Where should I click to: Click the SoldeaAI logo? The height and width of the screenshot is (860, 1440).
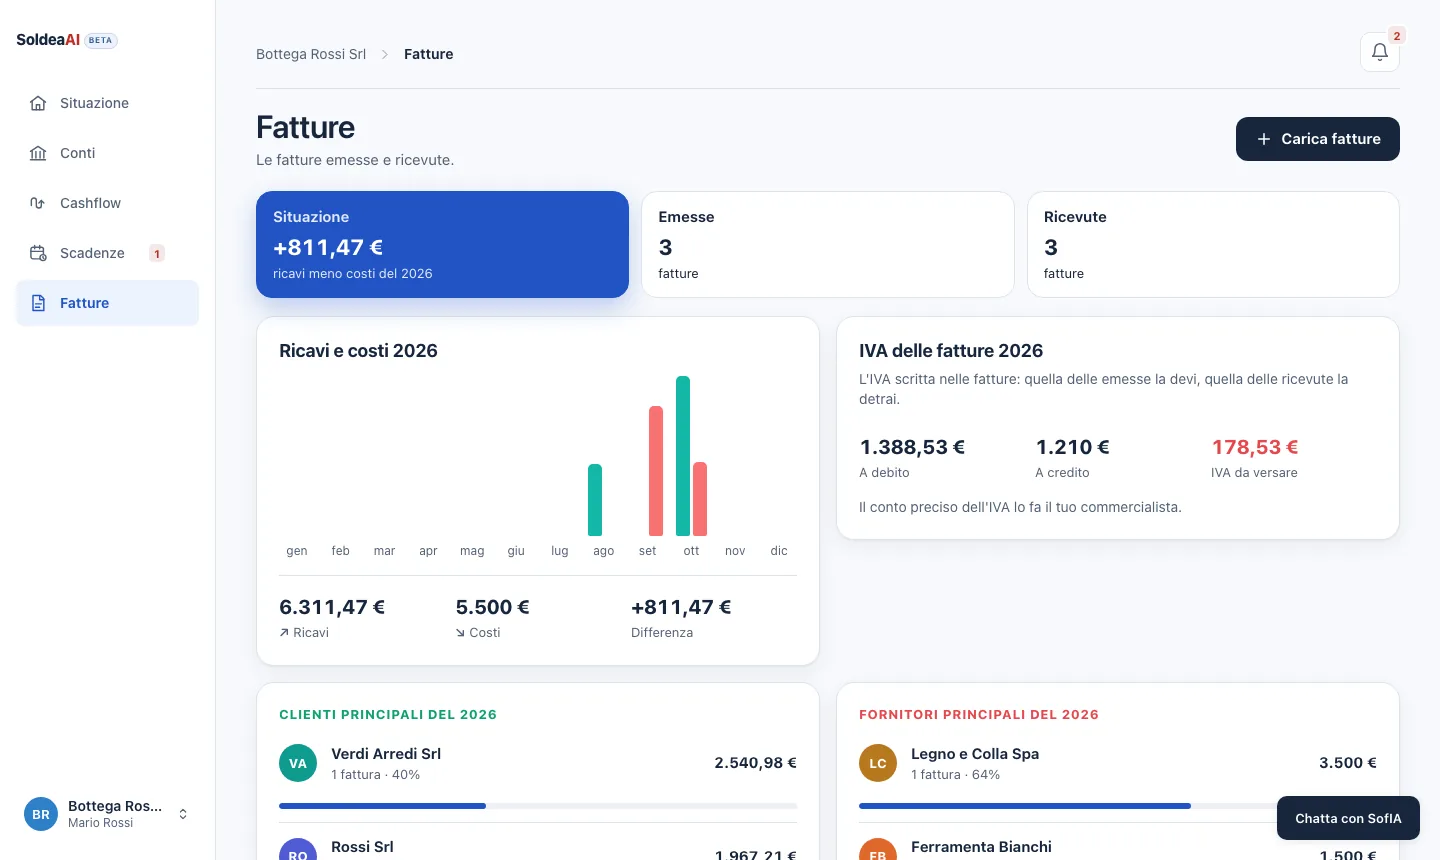point(48,40)
